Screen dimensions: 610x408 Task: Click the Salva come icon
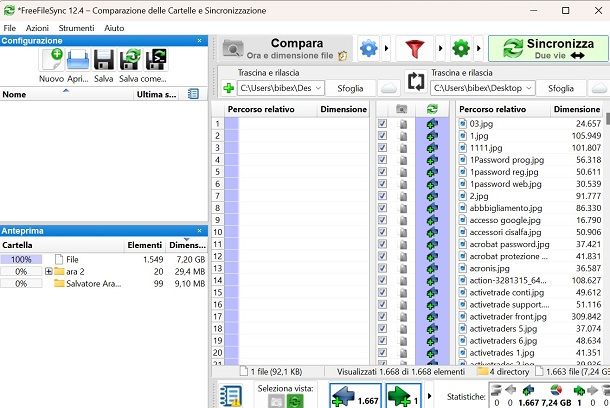130,60
